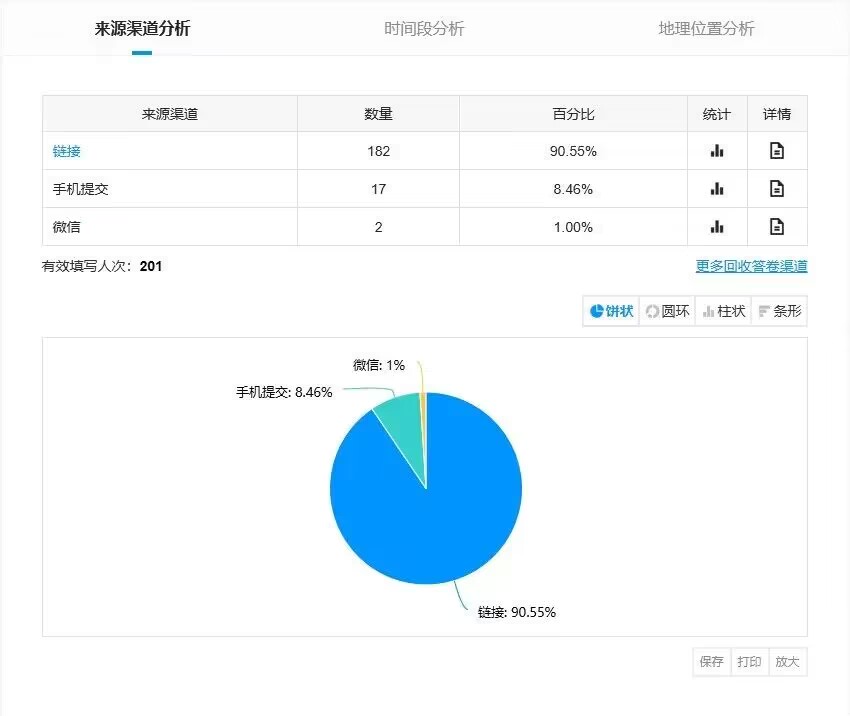Viewport: 850px width, 716px height.
Task: Switch chart type to 圆环 donut view
Action: (x=668, y=311)
